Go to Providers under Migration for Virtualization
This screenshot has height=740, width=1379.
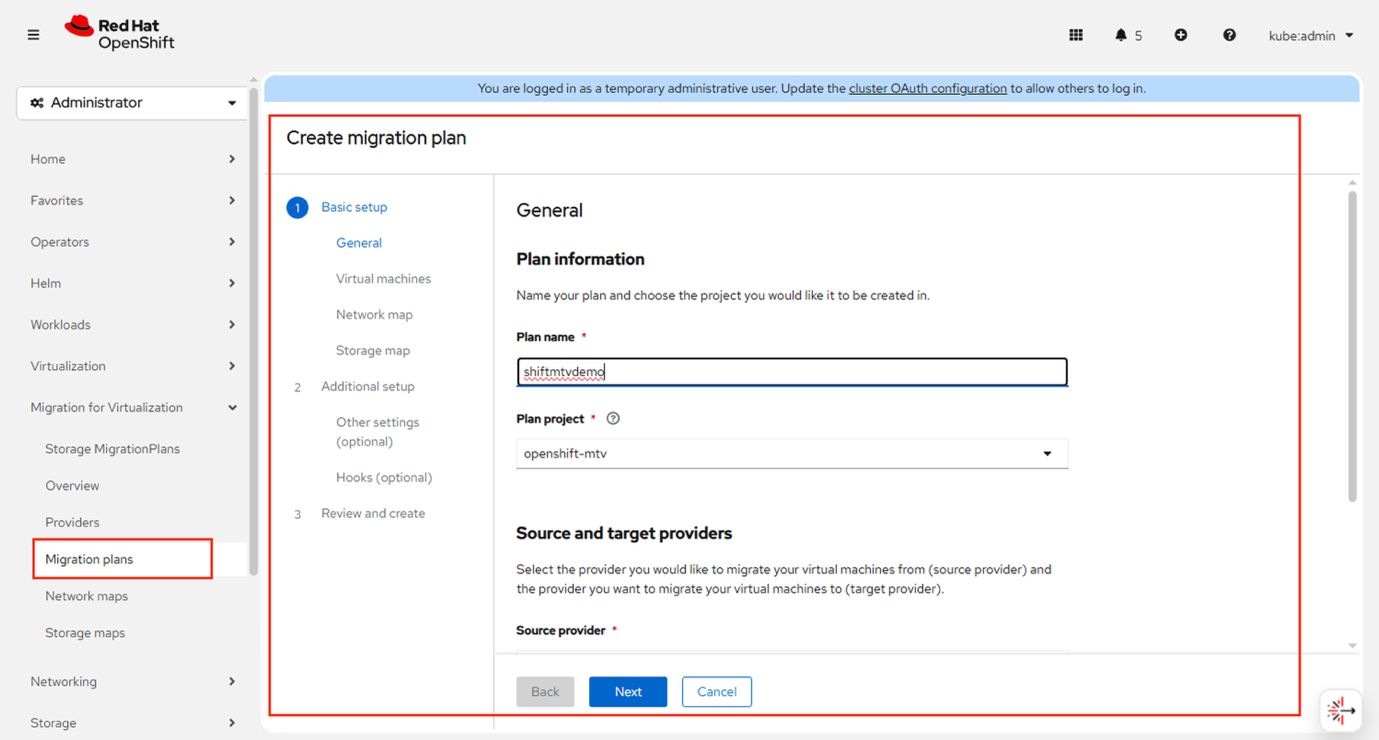72,521
